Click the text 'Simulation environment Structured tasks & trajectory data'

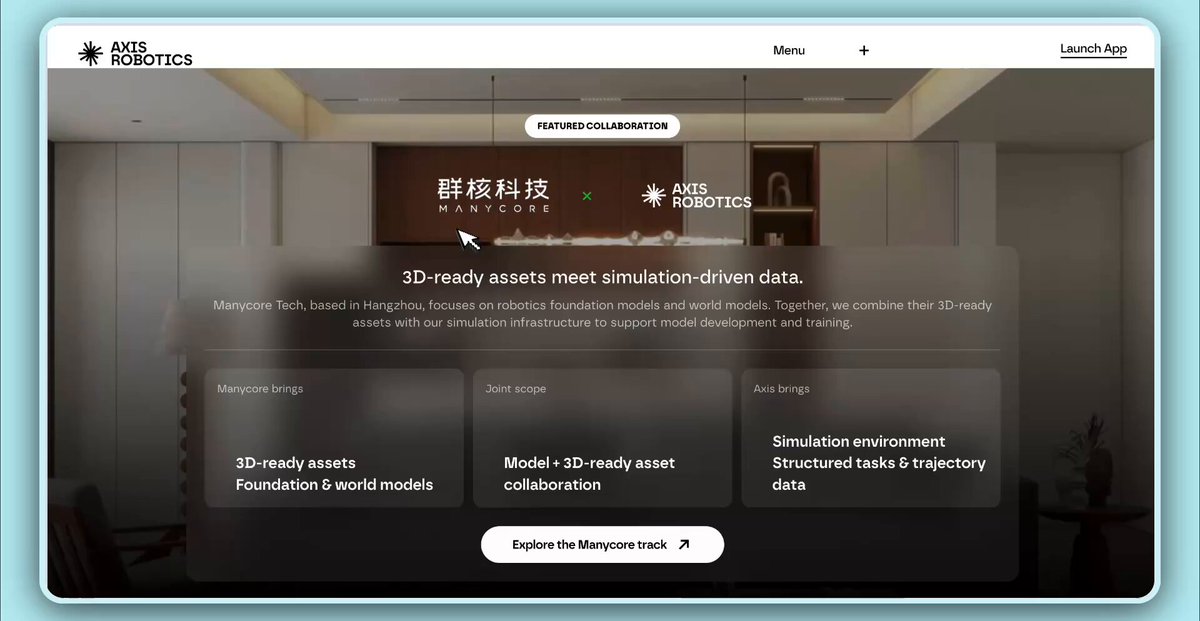[x=879, y=463]
